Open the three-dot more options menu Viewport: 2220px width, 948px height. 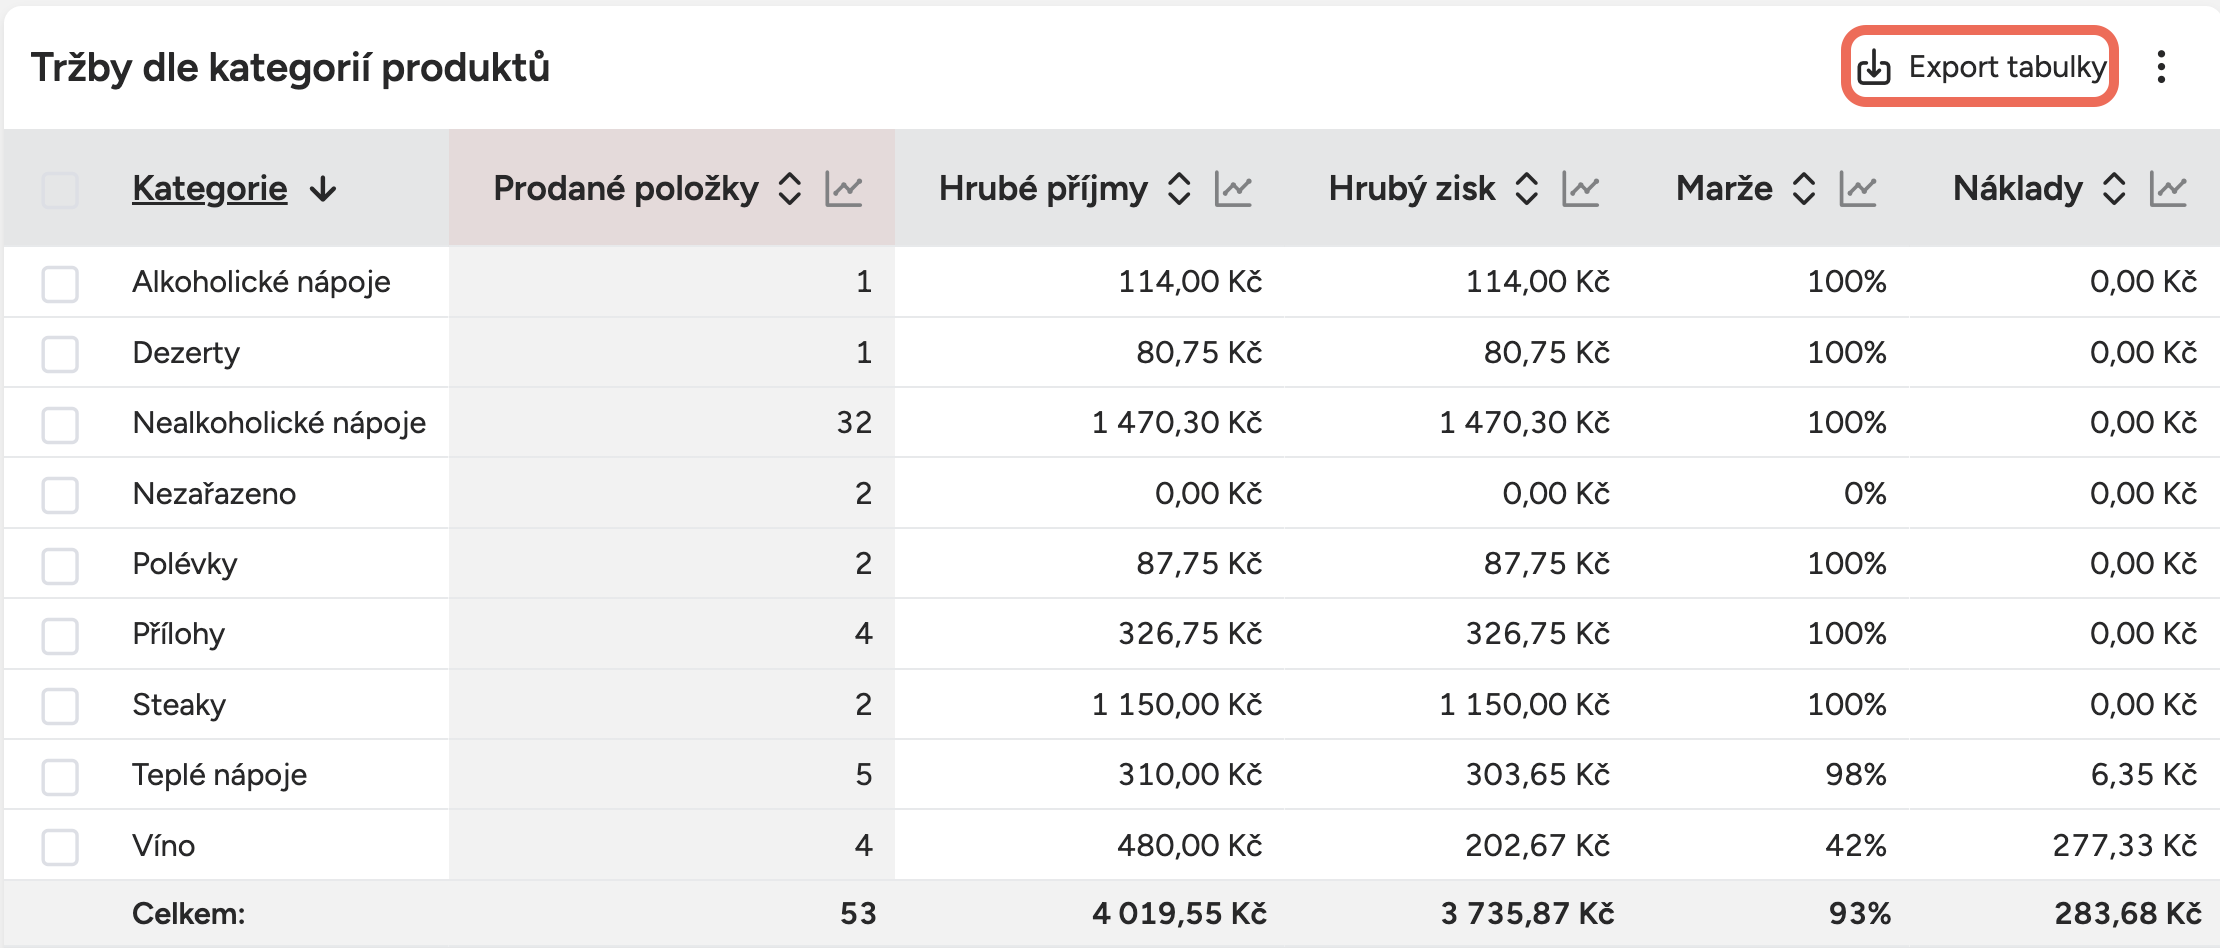point(2161,68)
